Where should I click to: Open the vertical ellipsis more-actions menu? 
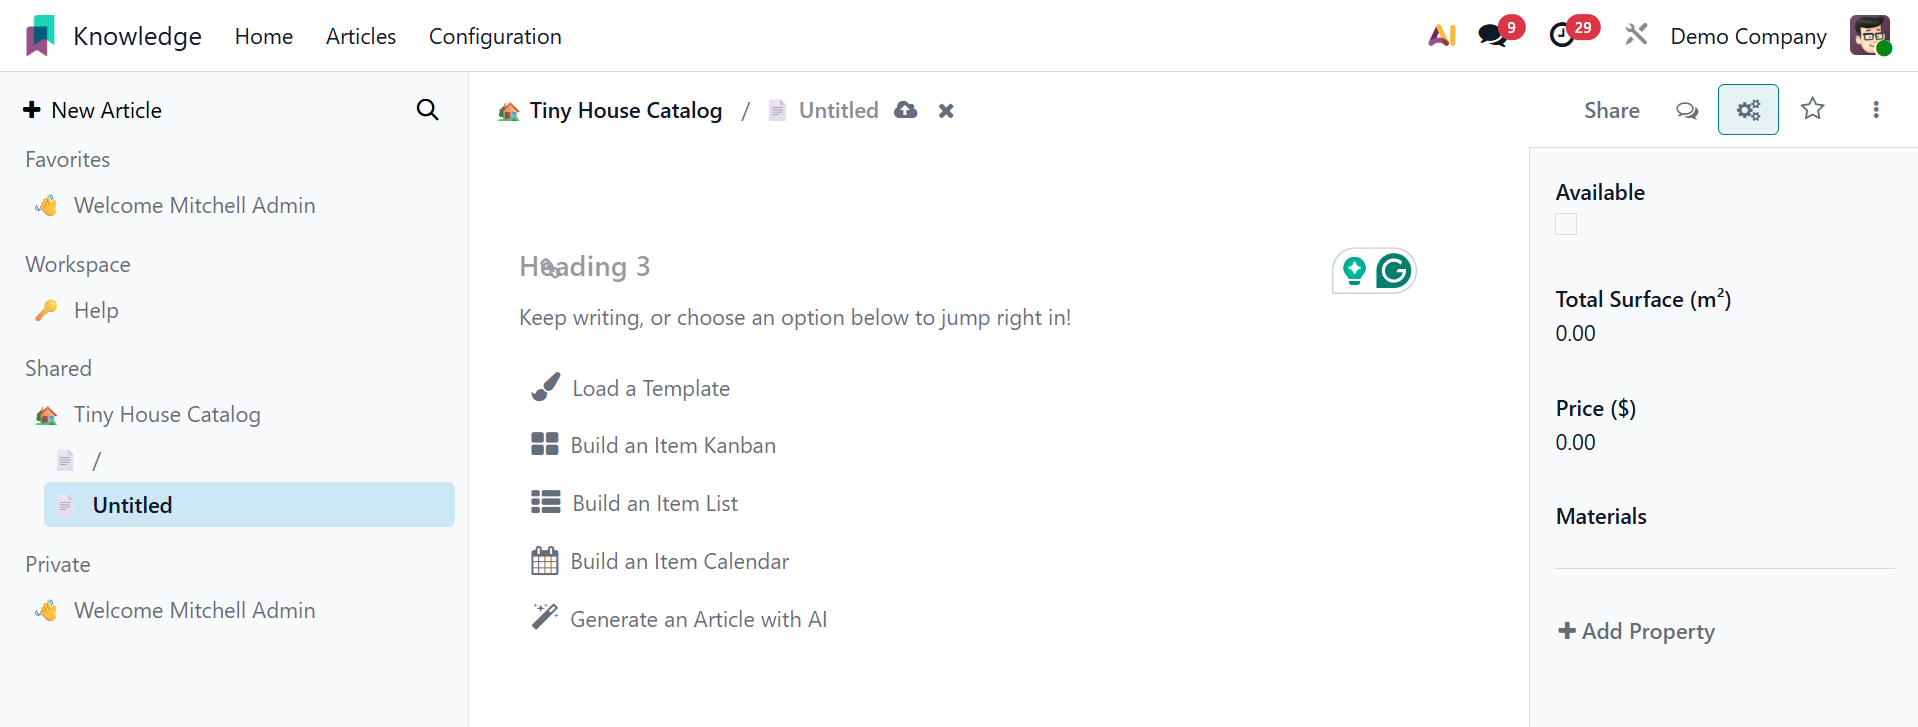click(1875, 110)
